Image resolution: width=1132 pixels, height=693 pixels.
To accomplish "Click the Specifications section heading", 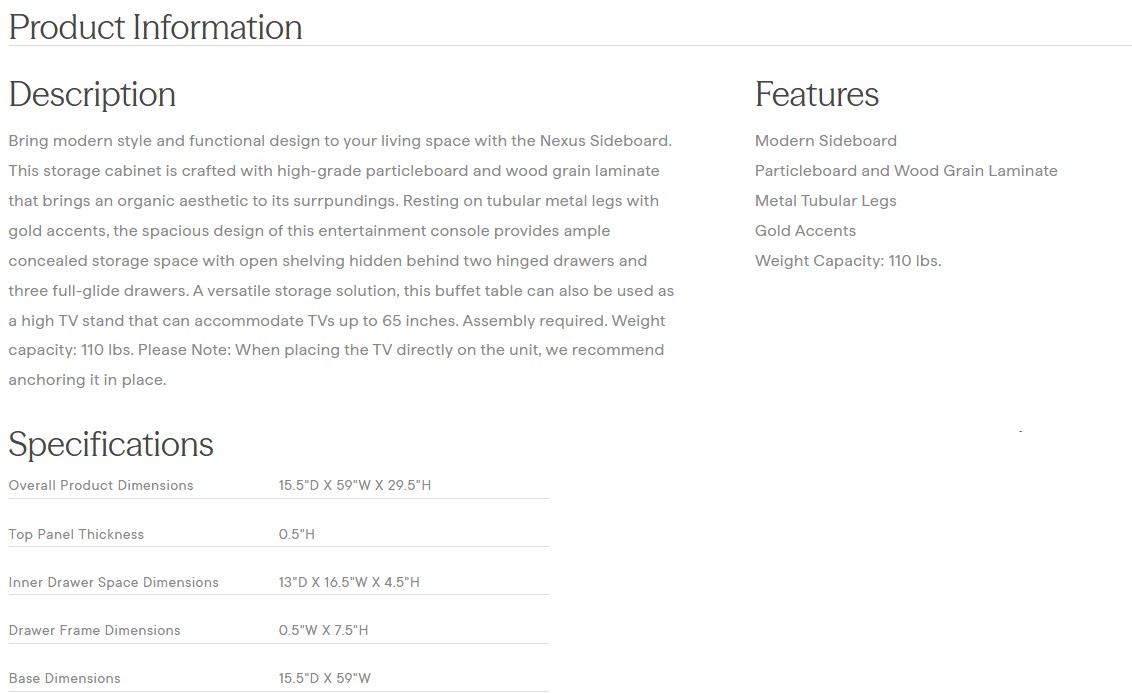I will pos(111,444).
